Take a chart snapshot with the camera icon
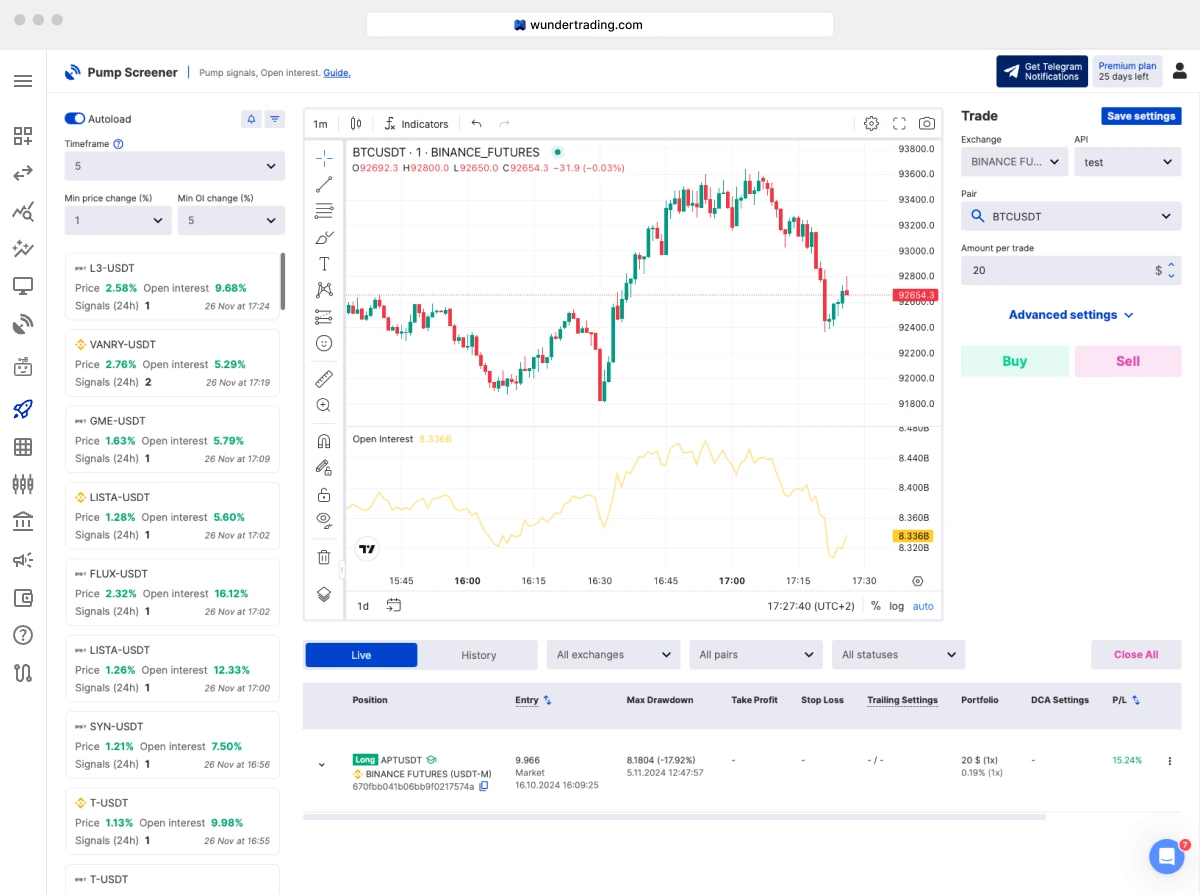This screenshot has height=894, width=1200. pyautogui.click(x=926, y=123)
